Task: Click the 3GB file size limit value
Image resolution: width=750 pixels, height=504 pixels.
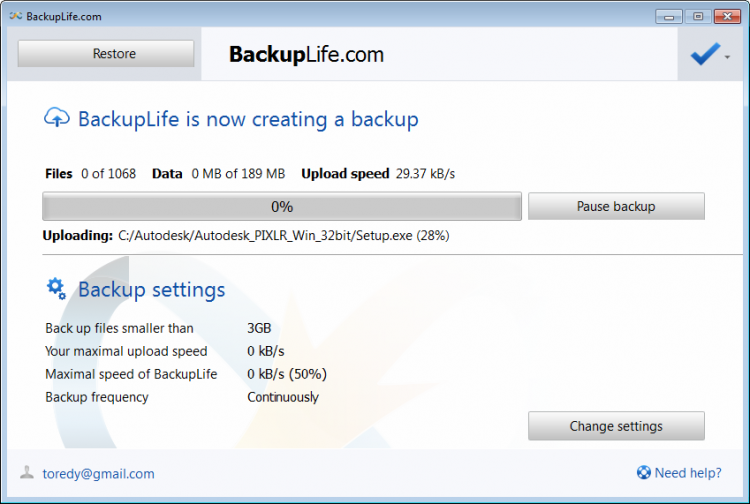Action: point(259,328)
